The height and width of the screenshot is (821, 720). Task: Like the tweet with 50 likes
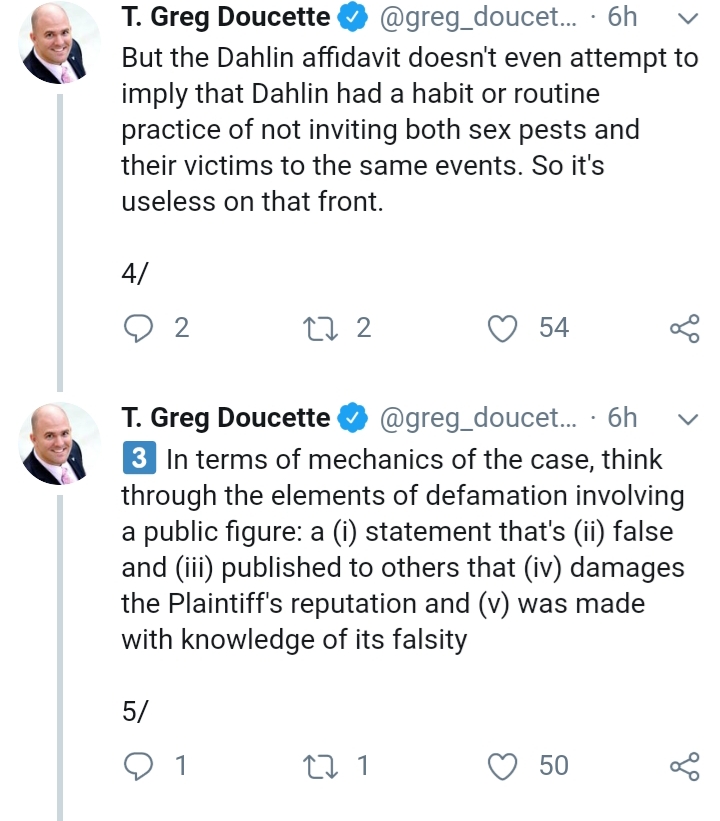[502, 767]
